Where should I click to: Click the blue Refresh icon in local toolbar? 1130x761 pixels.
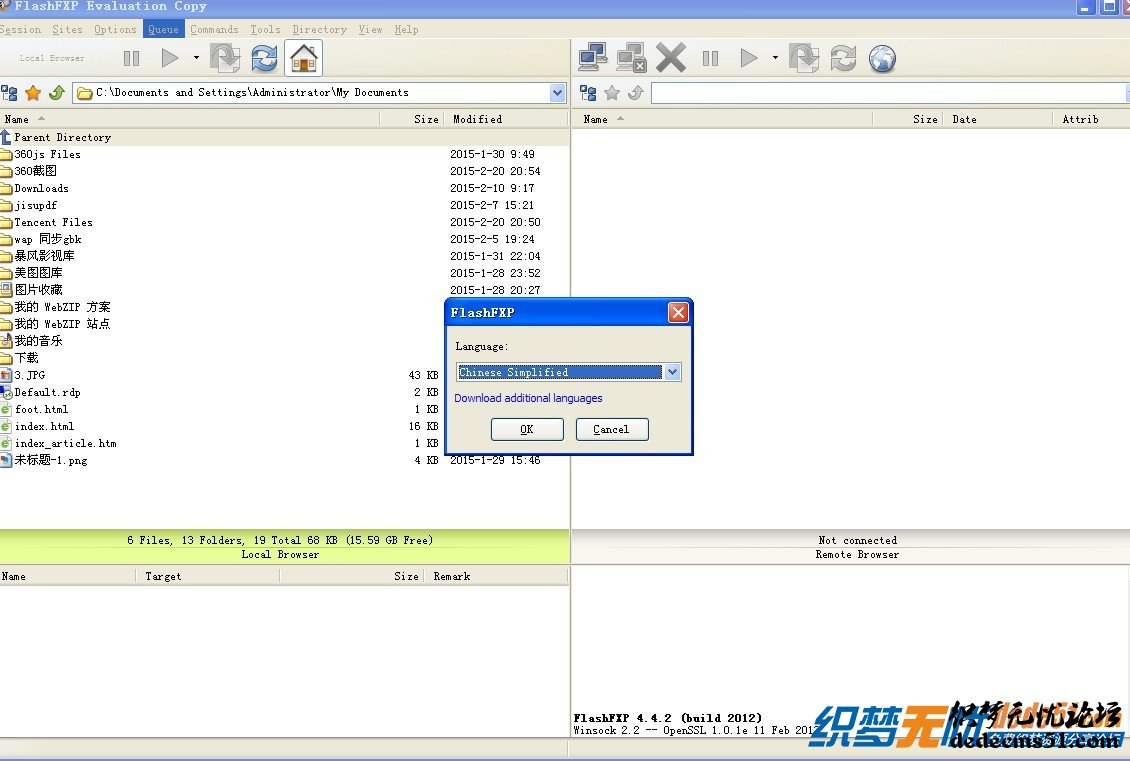[264, 58]
